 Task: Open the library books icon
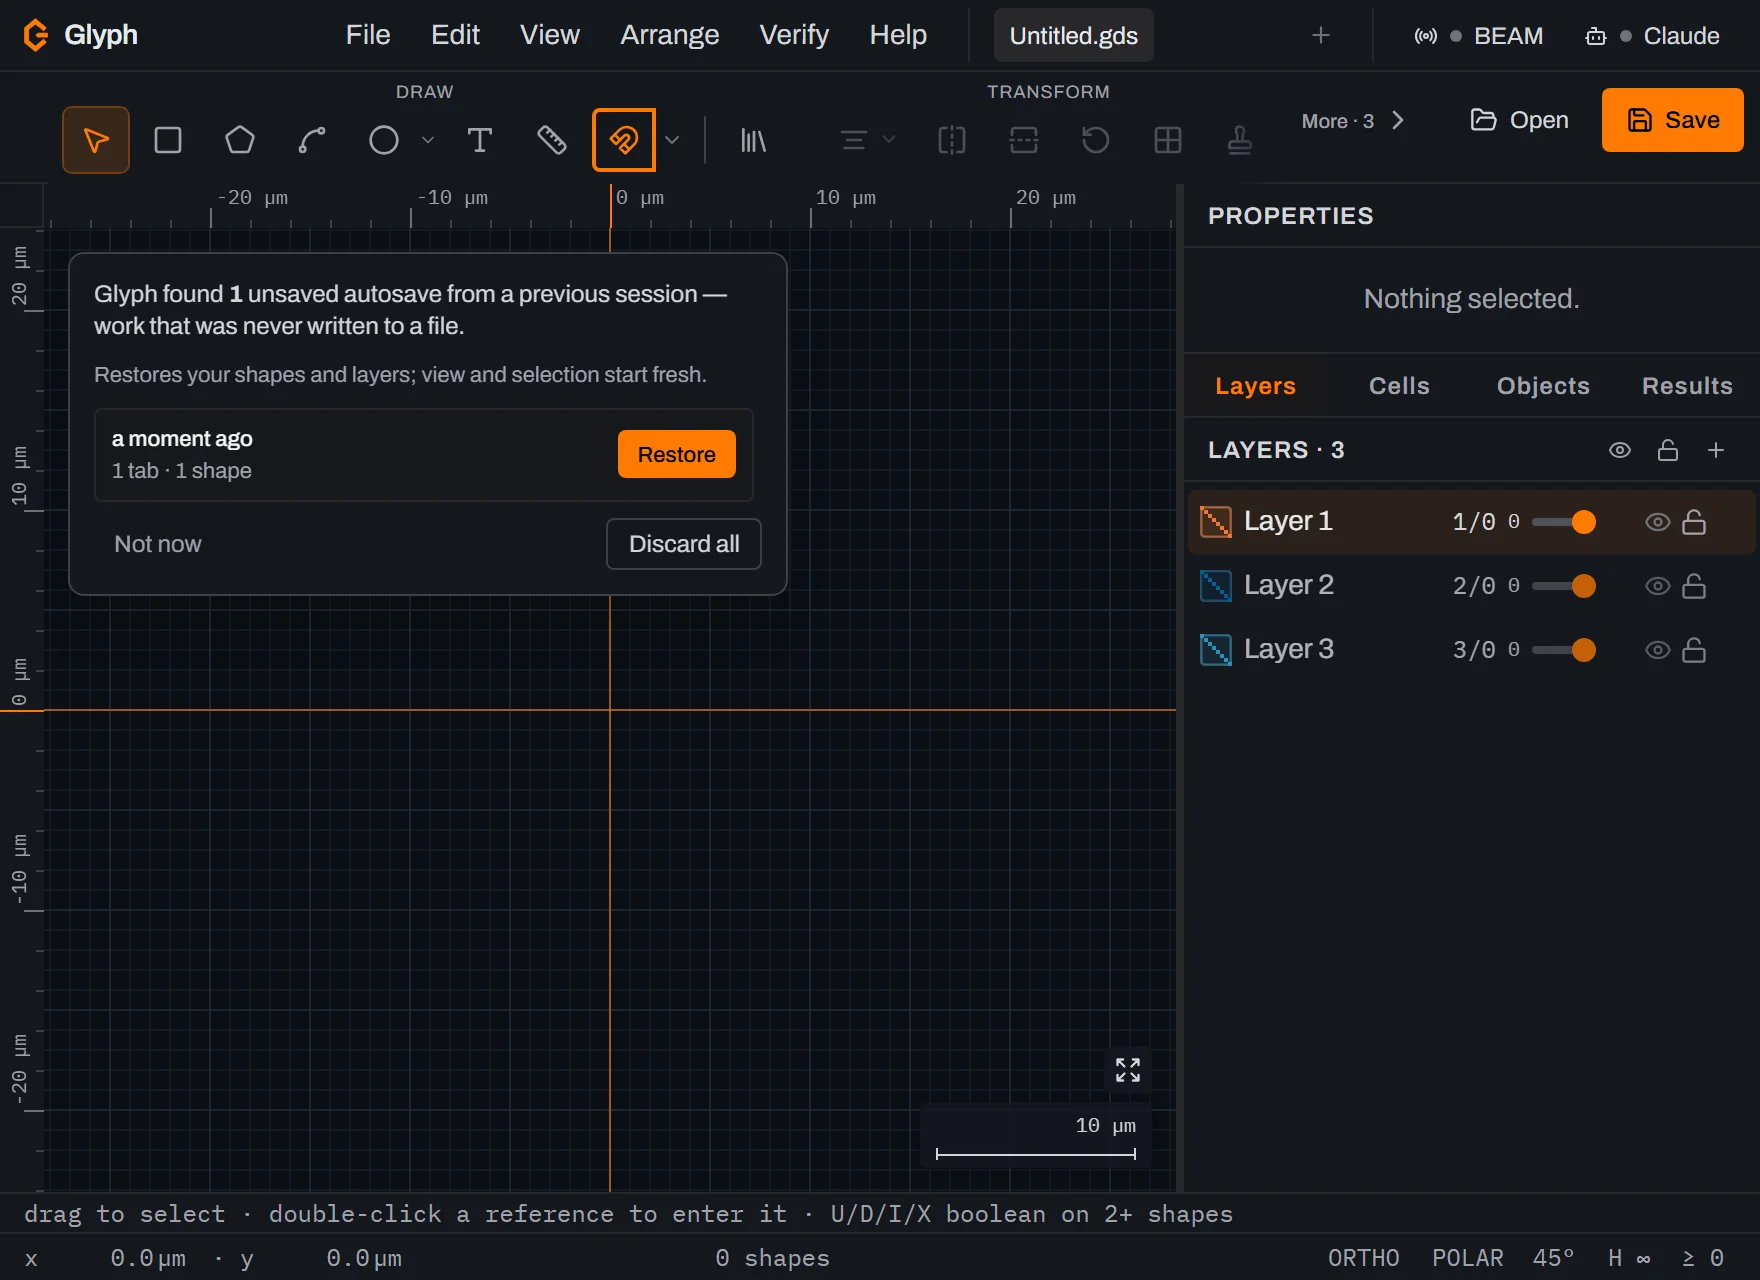click(x=753, y=140)
